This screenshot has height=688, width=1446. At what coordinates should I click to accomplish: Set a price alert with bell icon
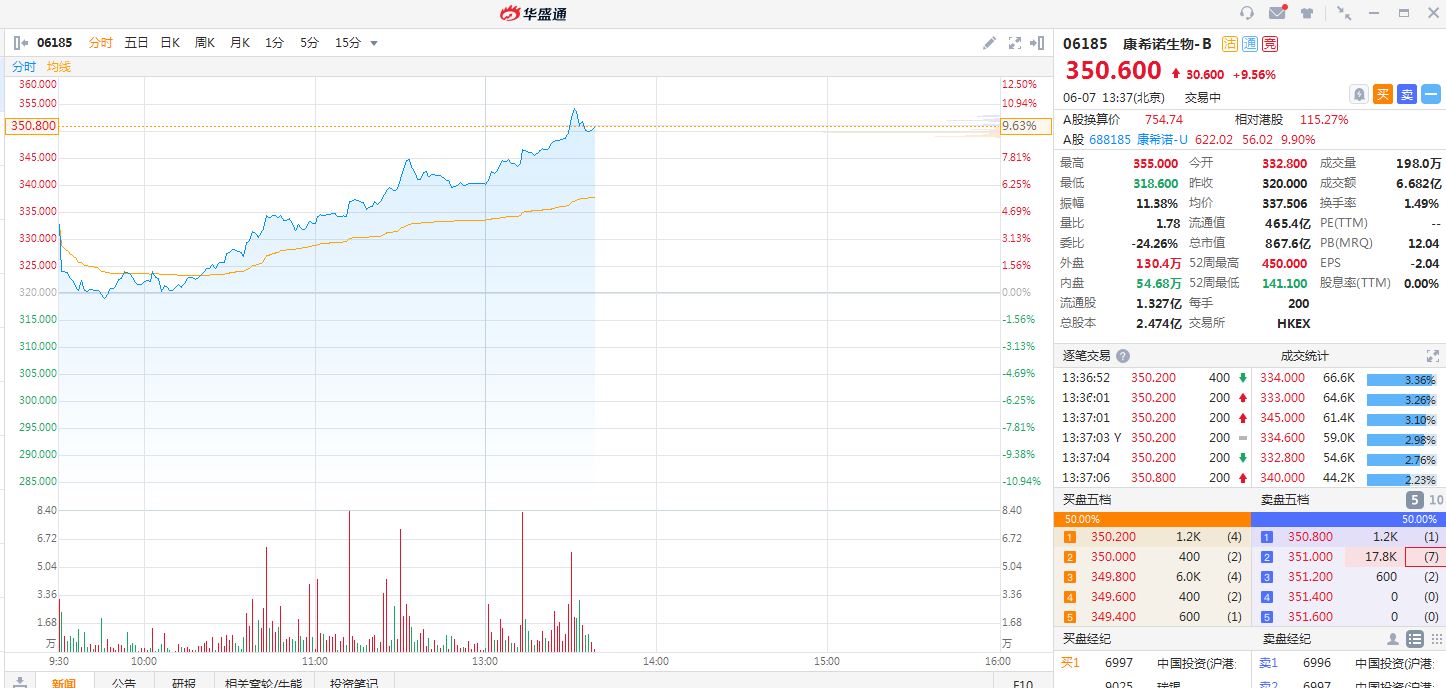1359,94
